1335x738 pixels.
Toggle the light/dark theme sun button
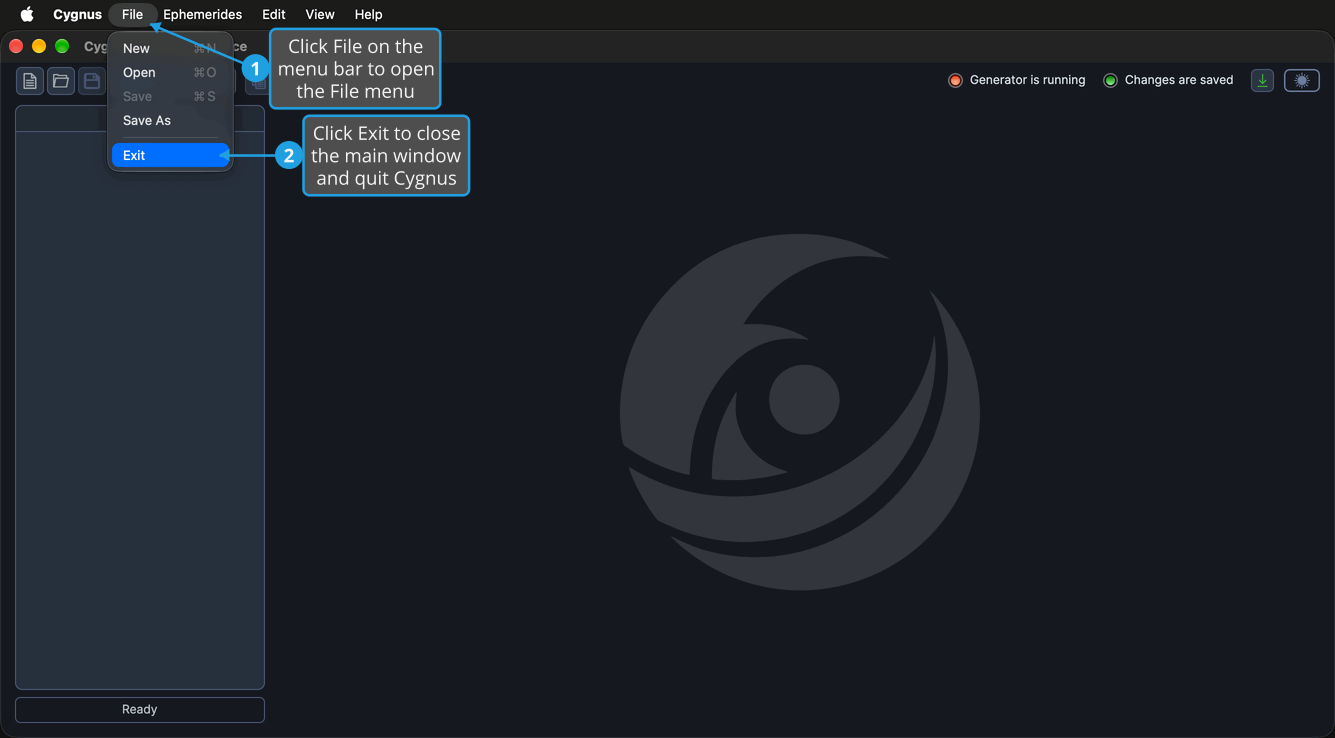click(x=1302, y=80)
